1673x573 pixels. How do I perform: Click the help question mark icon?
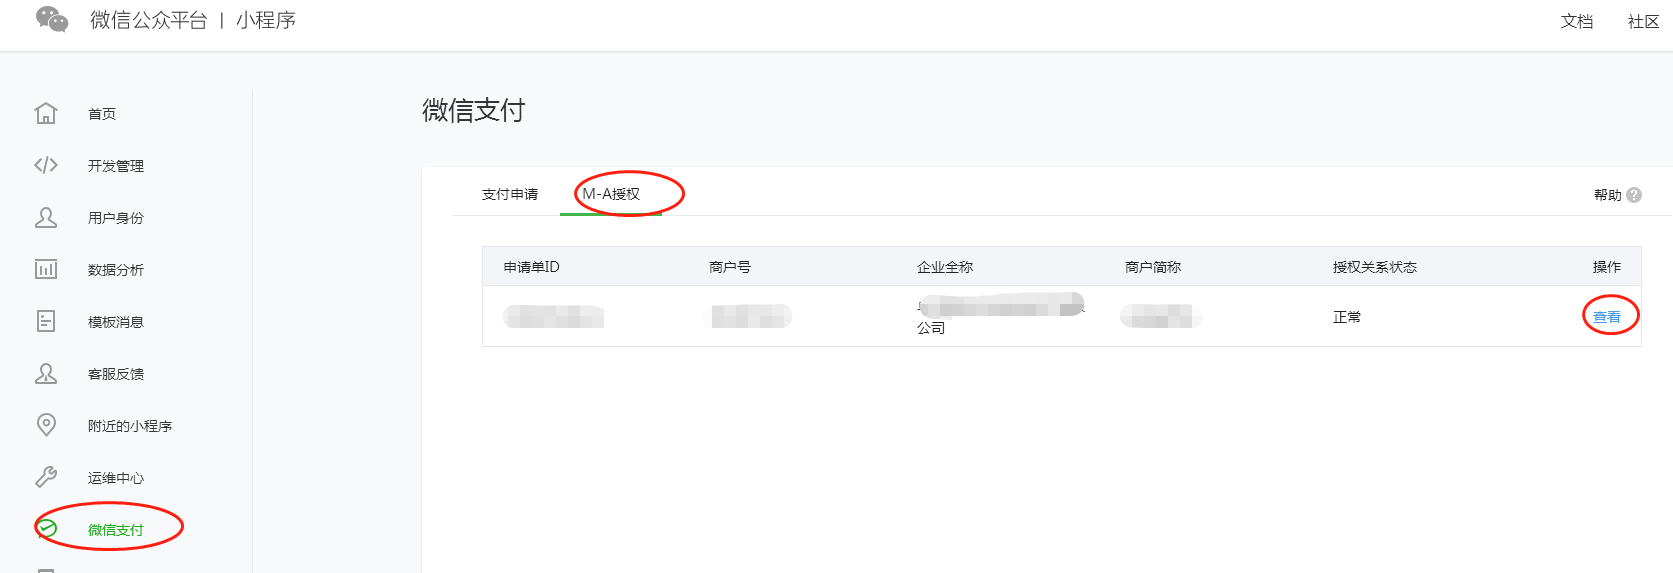(x=1634, y=195)
